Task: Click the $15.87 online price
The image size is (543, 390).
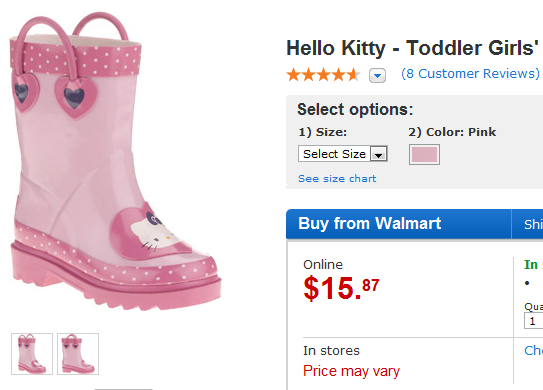Action: [341, 288]
